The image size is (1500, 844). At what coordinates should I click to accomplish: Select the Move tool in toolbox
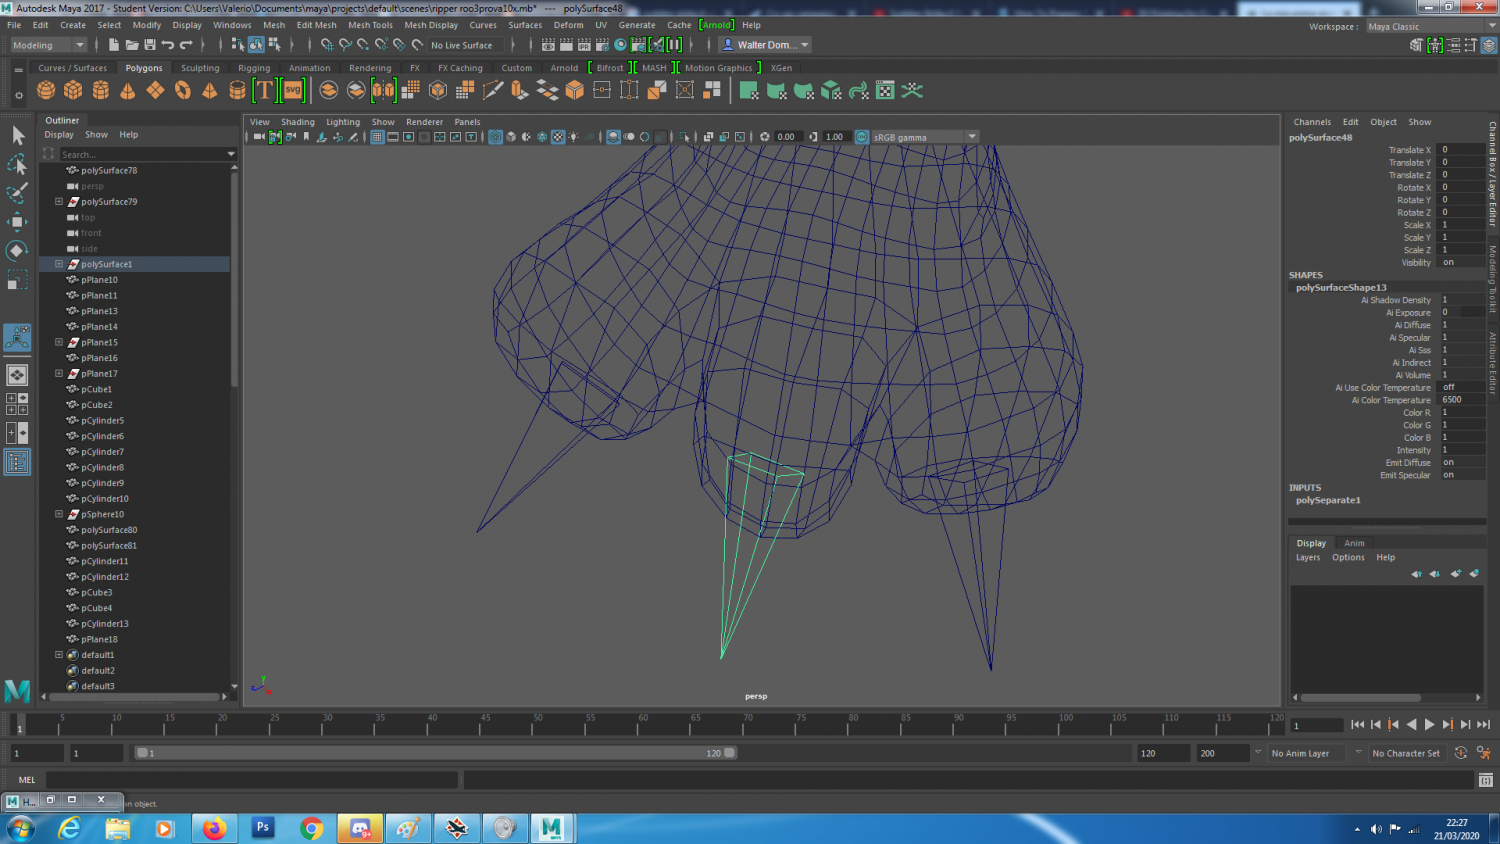point(17,221)
